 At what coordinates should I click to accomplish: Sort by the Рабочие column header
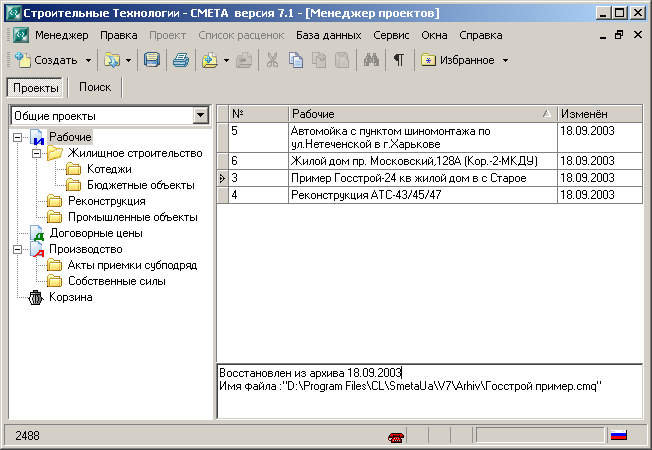(422, 114)
